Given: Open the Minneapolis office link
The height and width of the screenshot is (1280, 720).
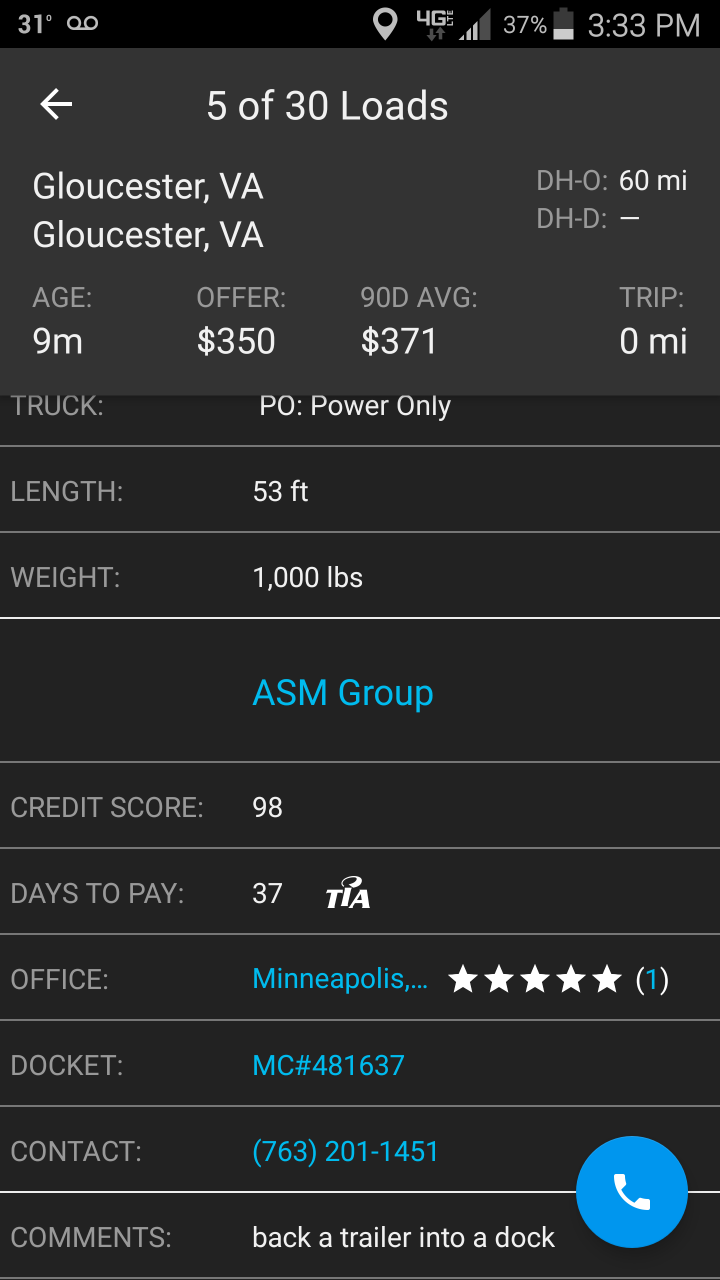Looking at the screenshot, I should (x=340, y=979).
